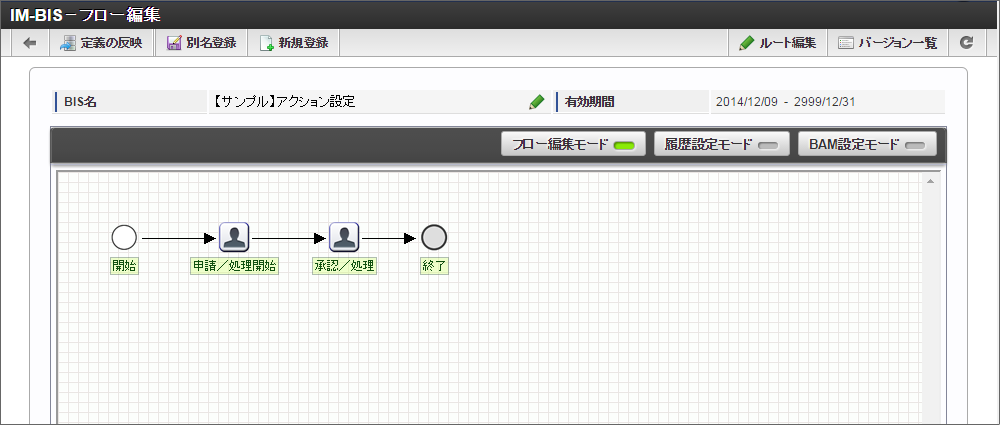Click the back arrow icon
Viewport: 1000px width, 425px height.
coord(30,43)
